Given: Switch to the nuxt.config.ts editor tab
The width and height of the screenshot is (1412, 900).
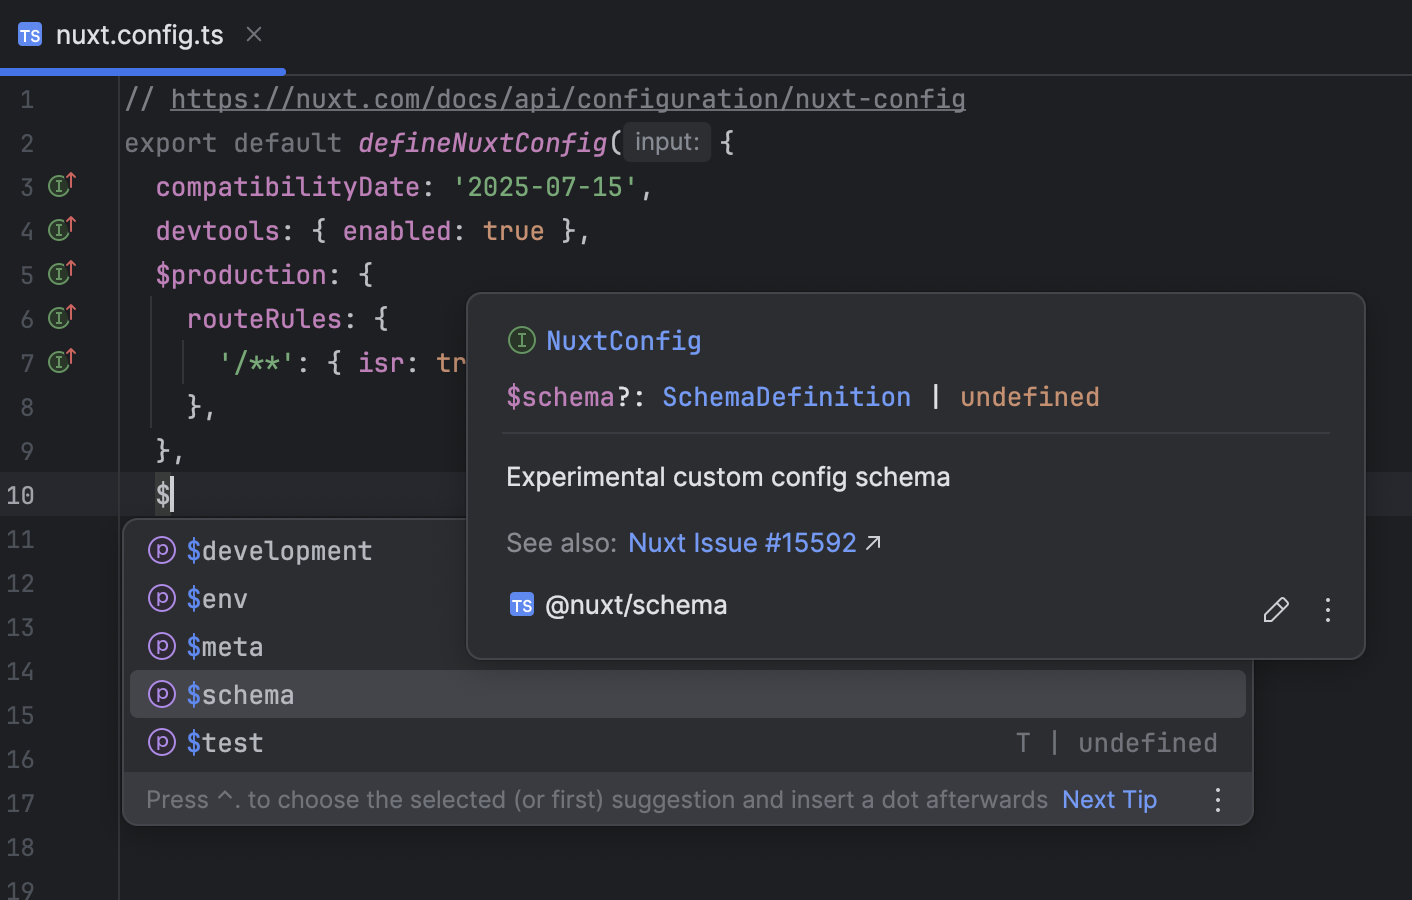Looking at the screenshot, I should 140,34.
